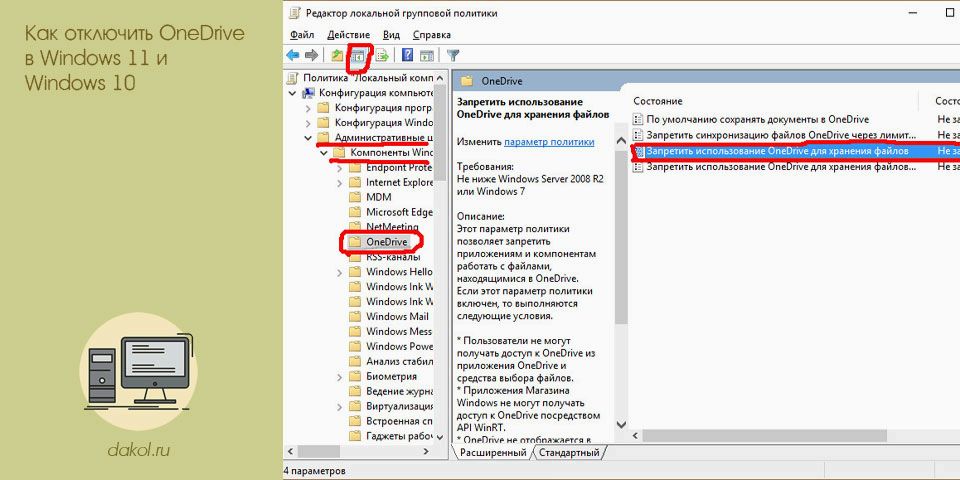Screen dimensions: 960x480
Task: Click the Back arrow toolbar icon
Action: [x=293, y=55]
